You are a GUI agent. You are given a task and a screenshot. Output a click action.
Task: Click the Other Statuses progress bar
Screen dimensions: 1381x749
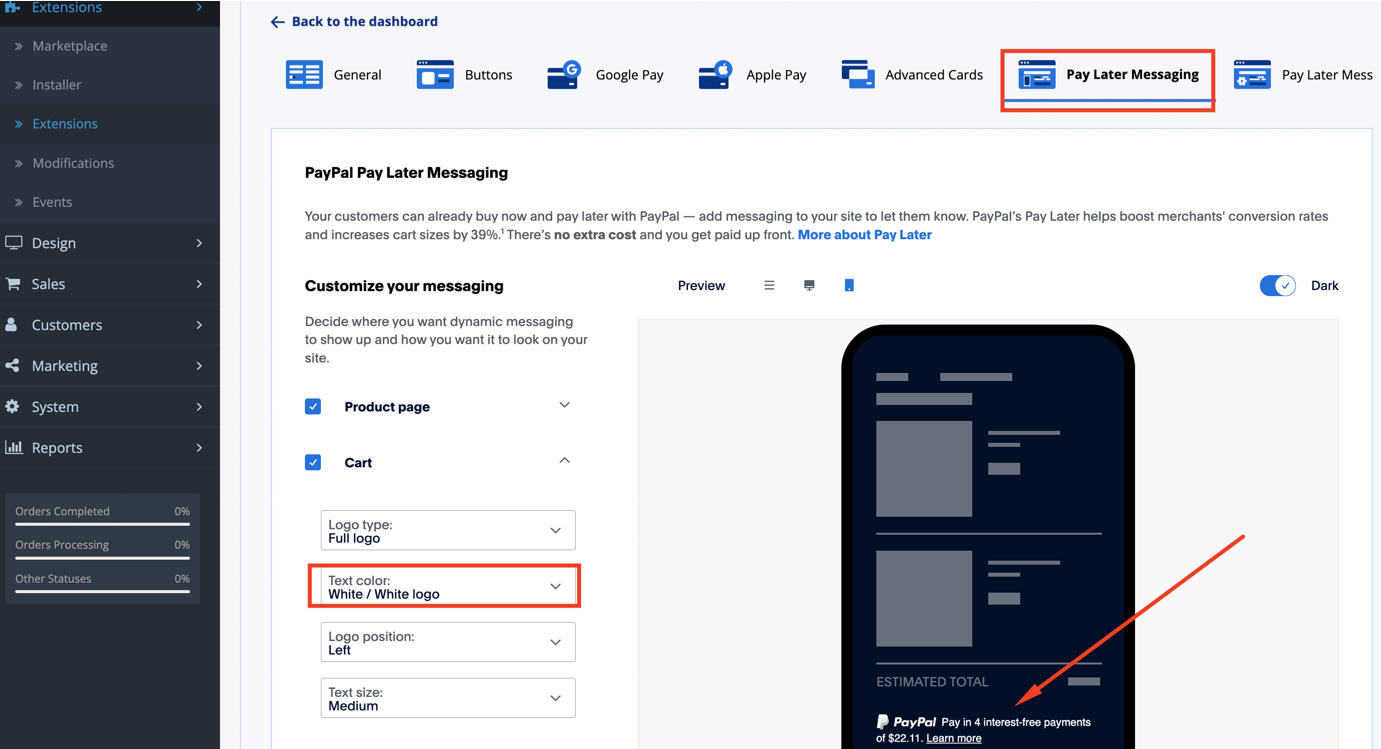(102, 592)
